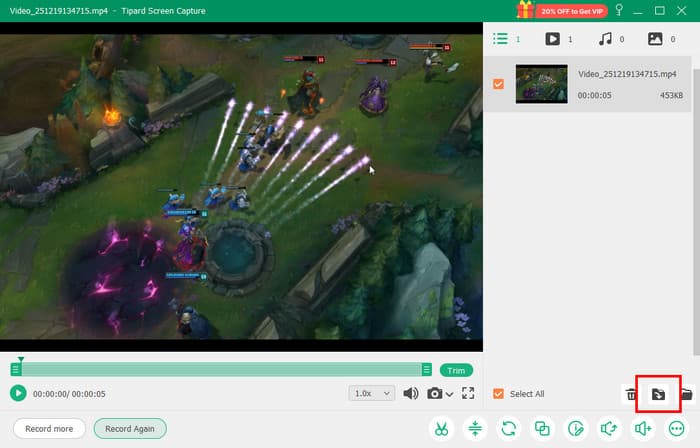Expand the snapshot options arrow
Screen dimensions: 700x448
click(x=449, y=394)
